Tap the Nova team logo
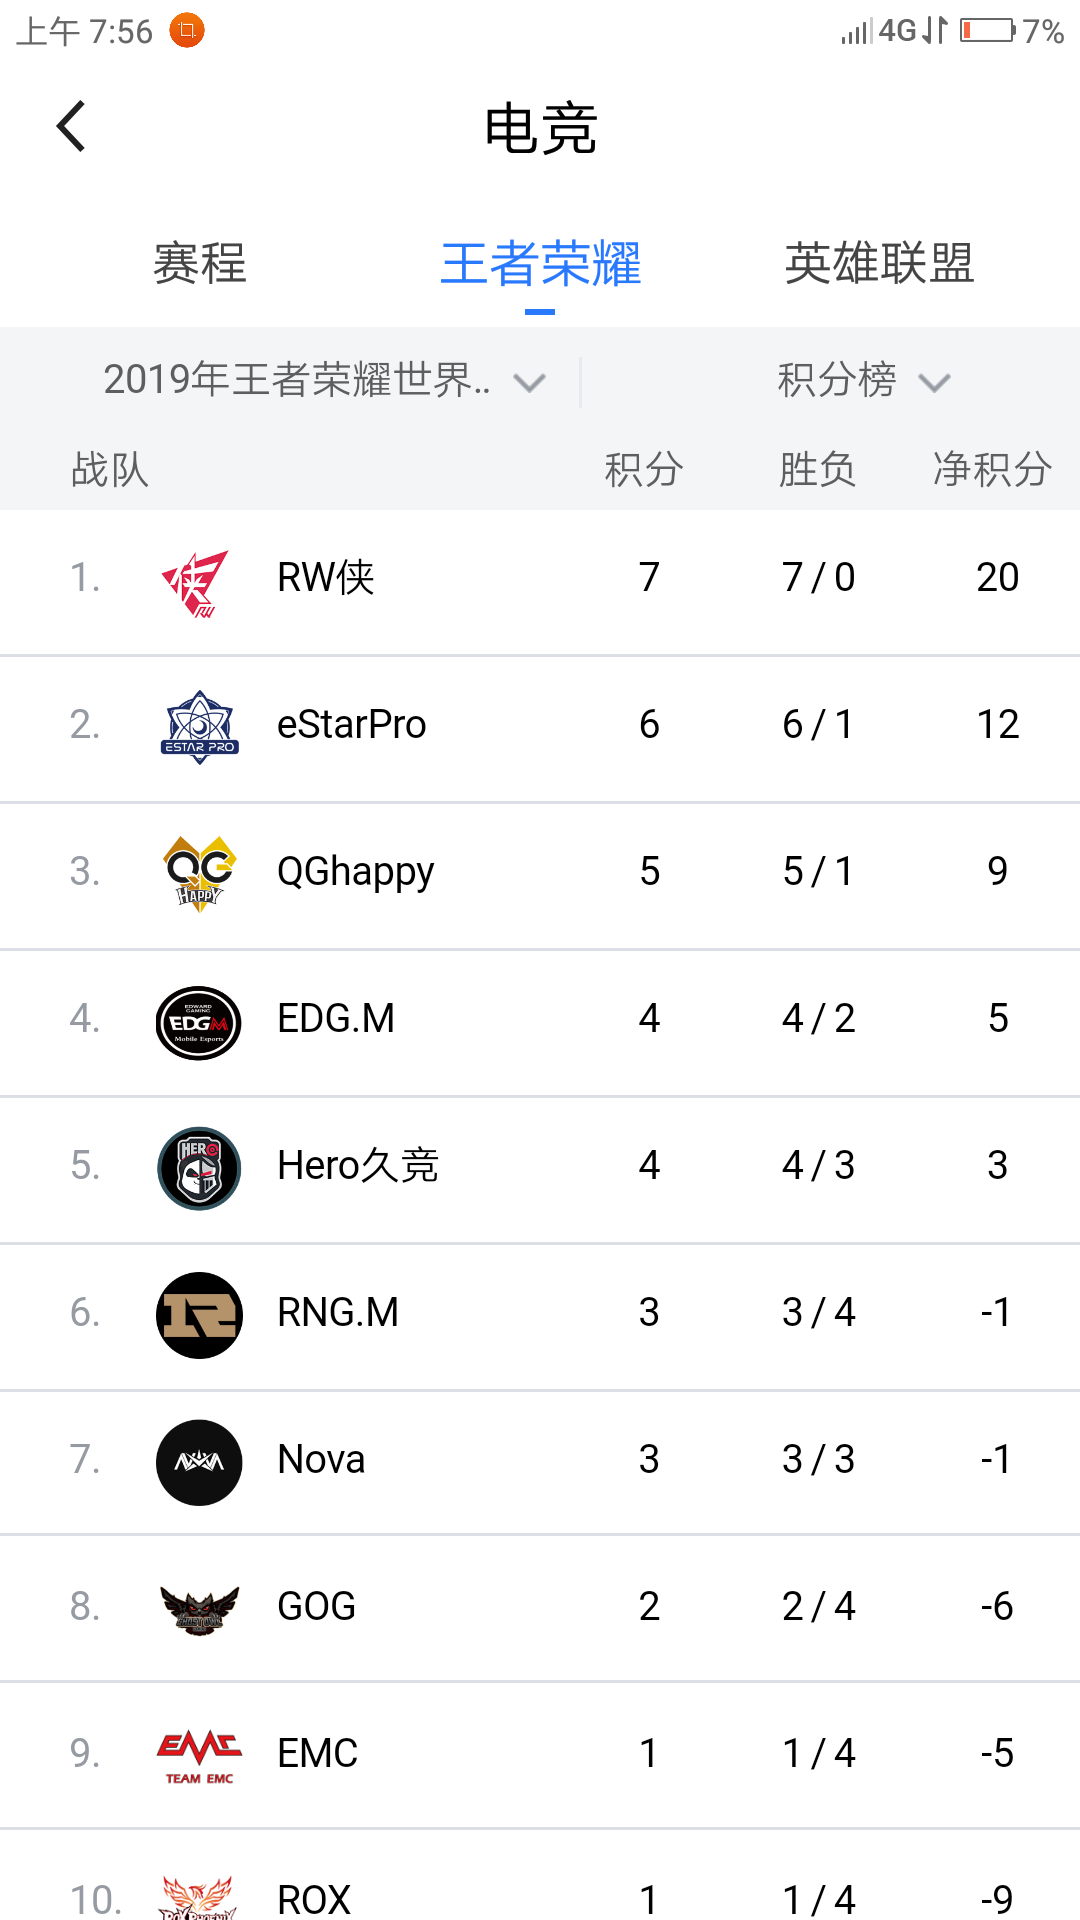Viewport: 1080px width, 1920px height. tap(199, 1462)
